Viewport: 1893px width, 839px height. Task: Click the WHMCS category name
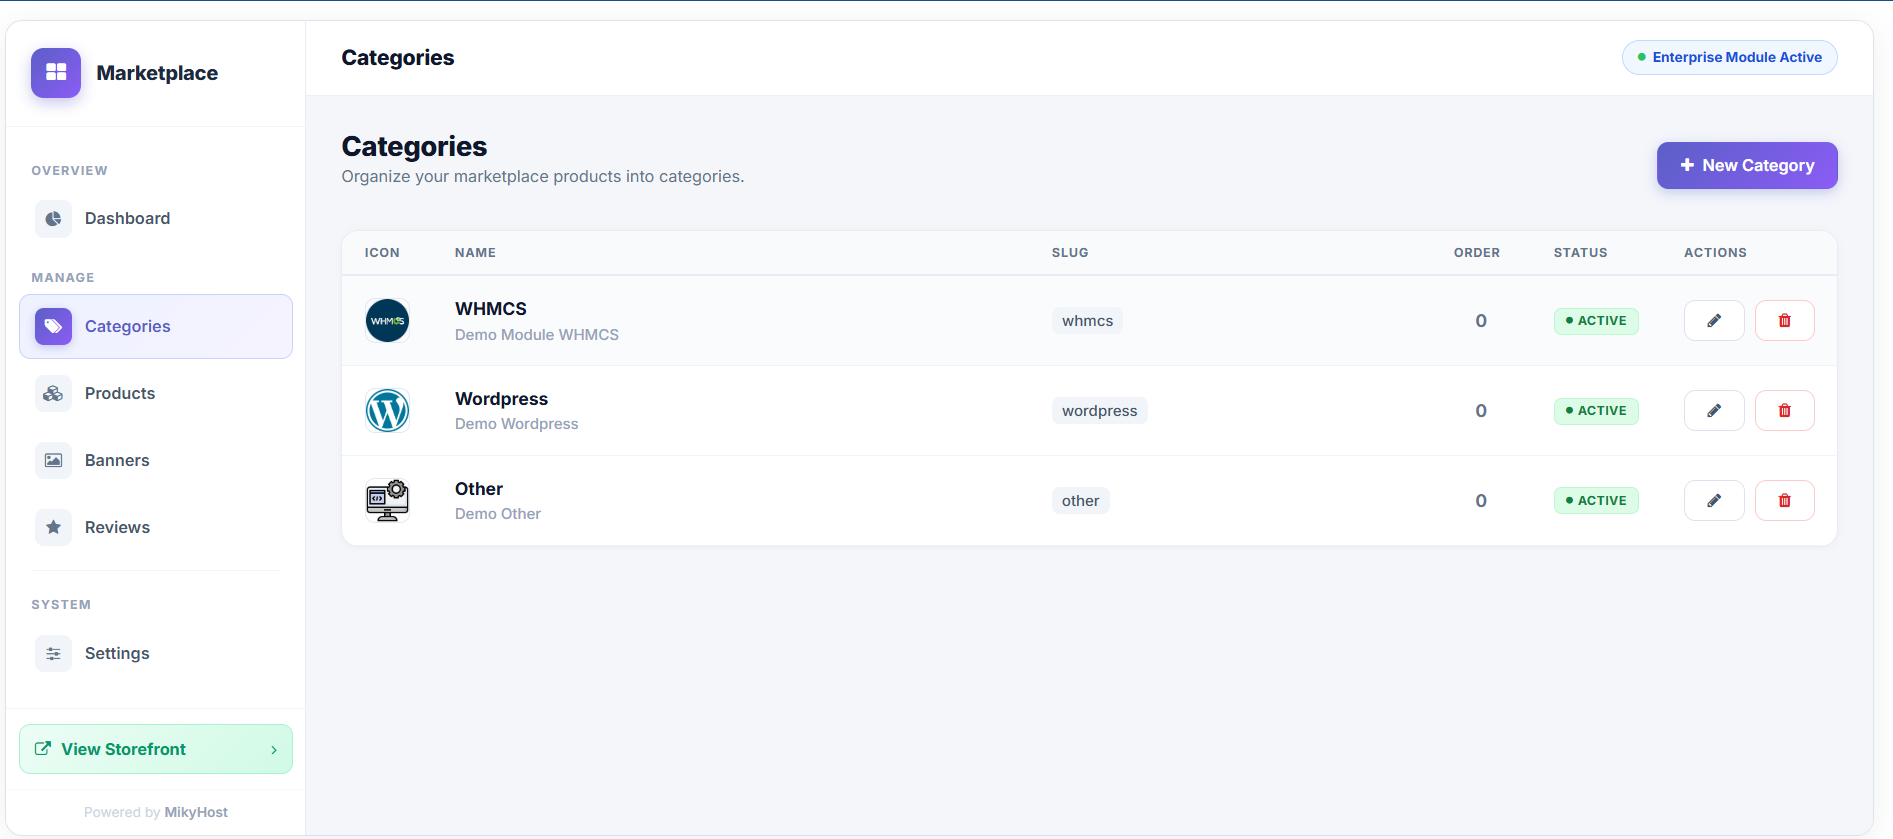pyautogui.click(x=491, y=309)
